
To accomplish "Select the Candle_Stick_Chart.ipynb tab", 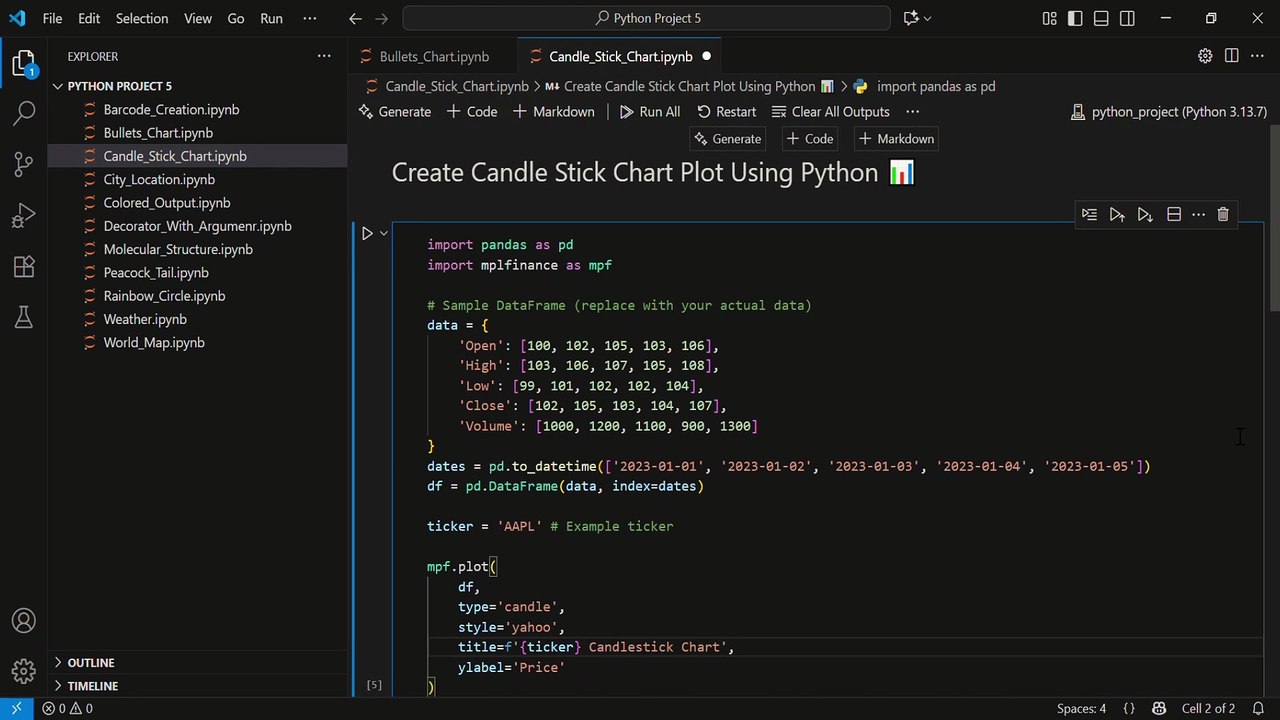I will point(620,57).
